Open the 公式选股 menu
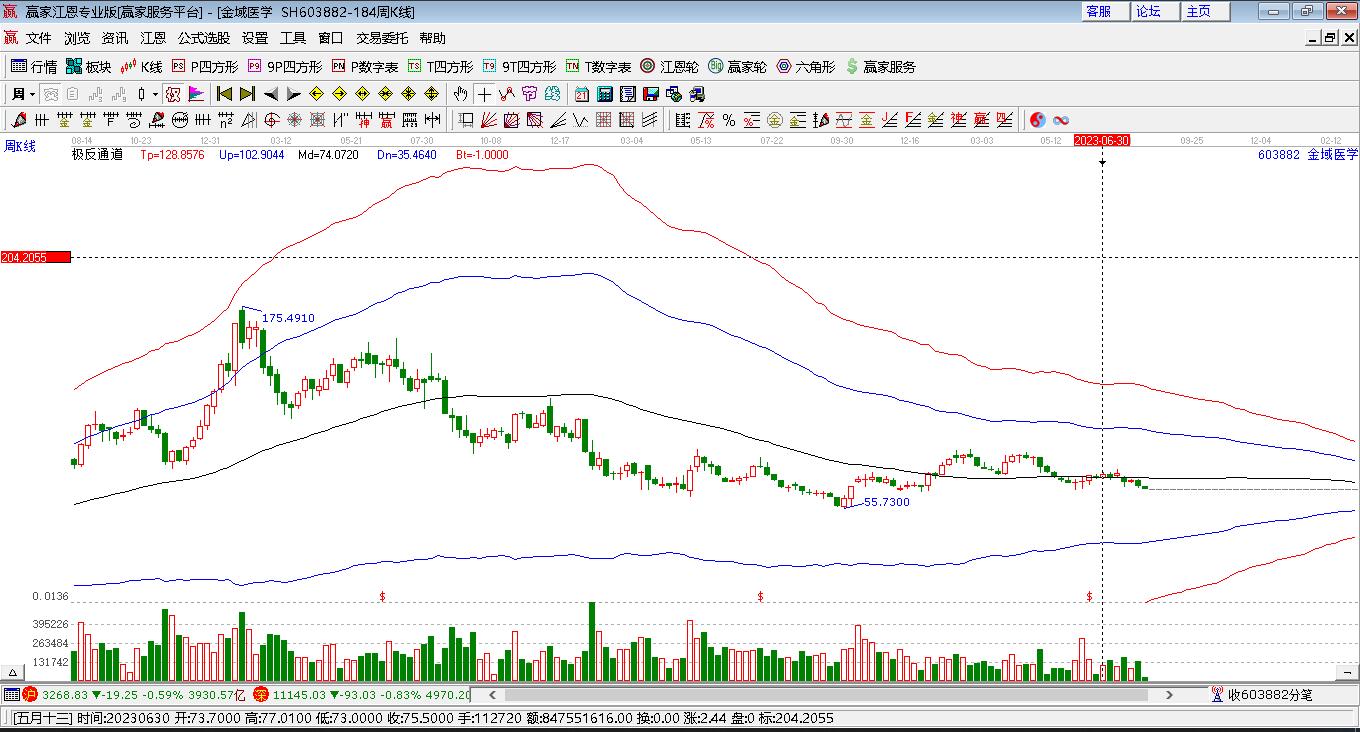 (204, 38)
